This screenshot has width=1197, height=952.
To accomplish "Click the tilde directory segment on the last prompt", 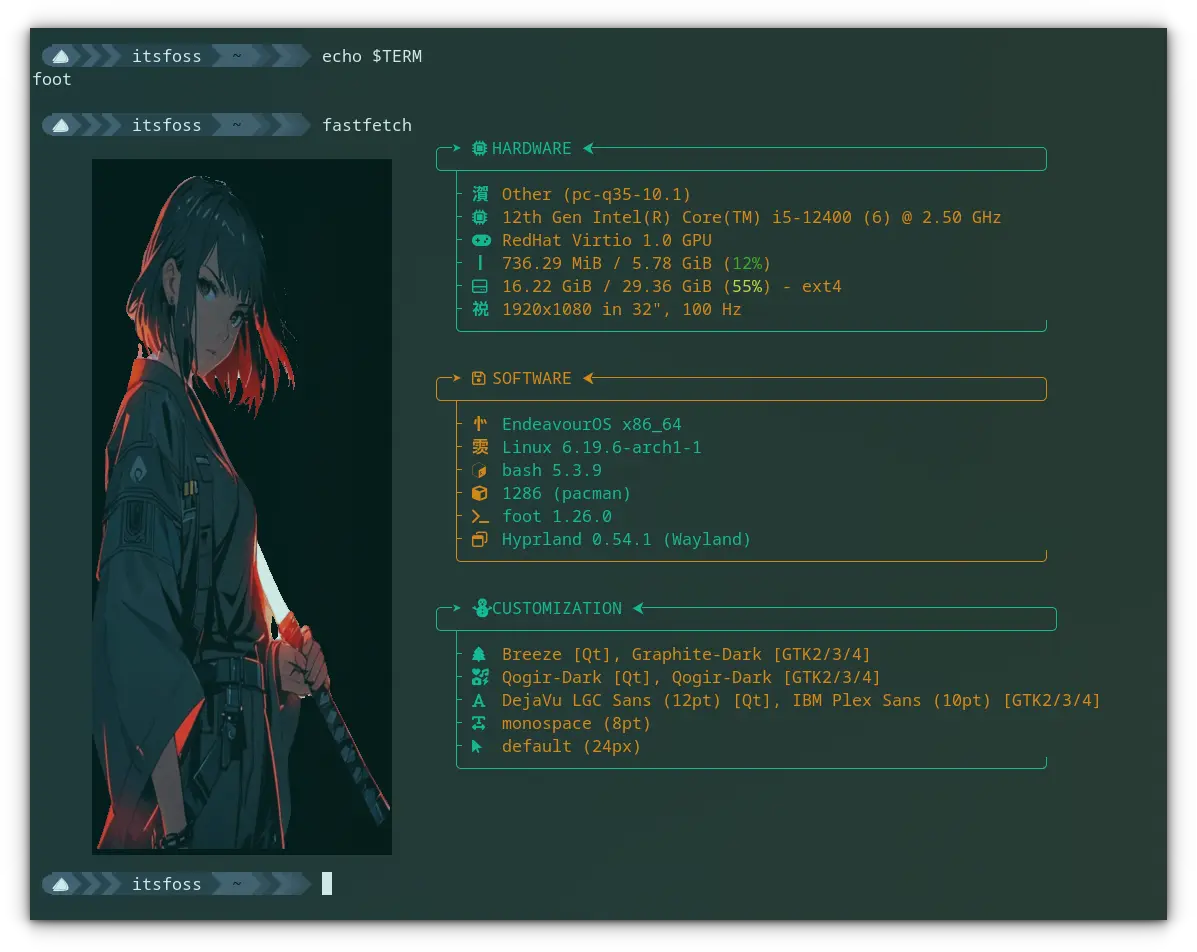I will (x=237, y=884).
